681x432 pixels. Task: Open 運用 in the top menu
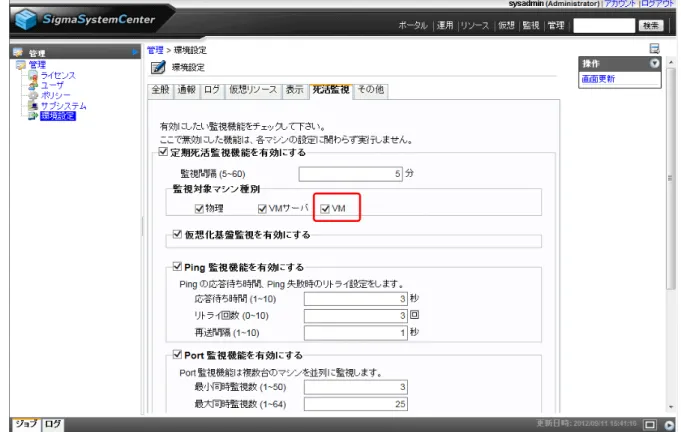(445, 26)
